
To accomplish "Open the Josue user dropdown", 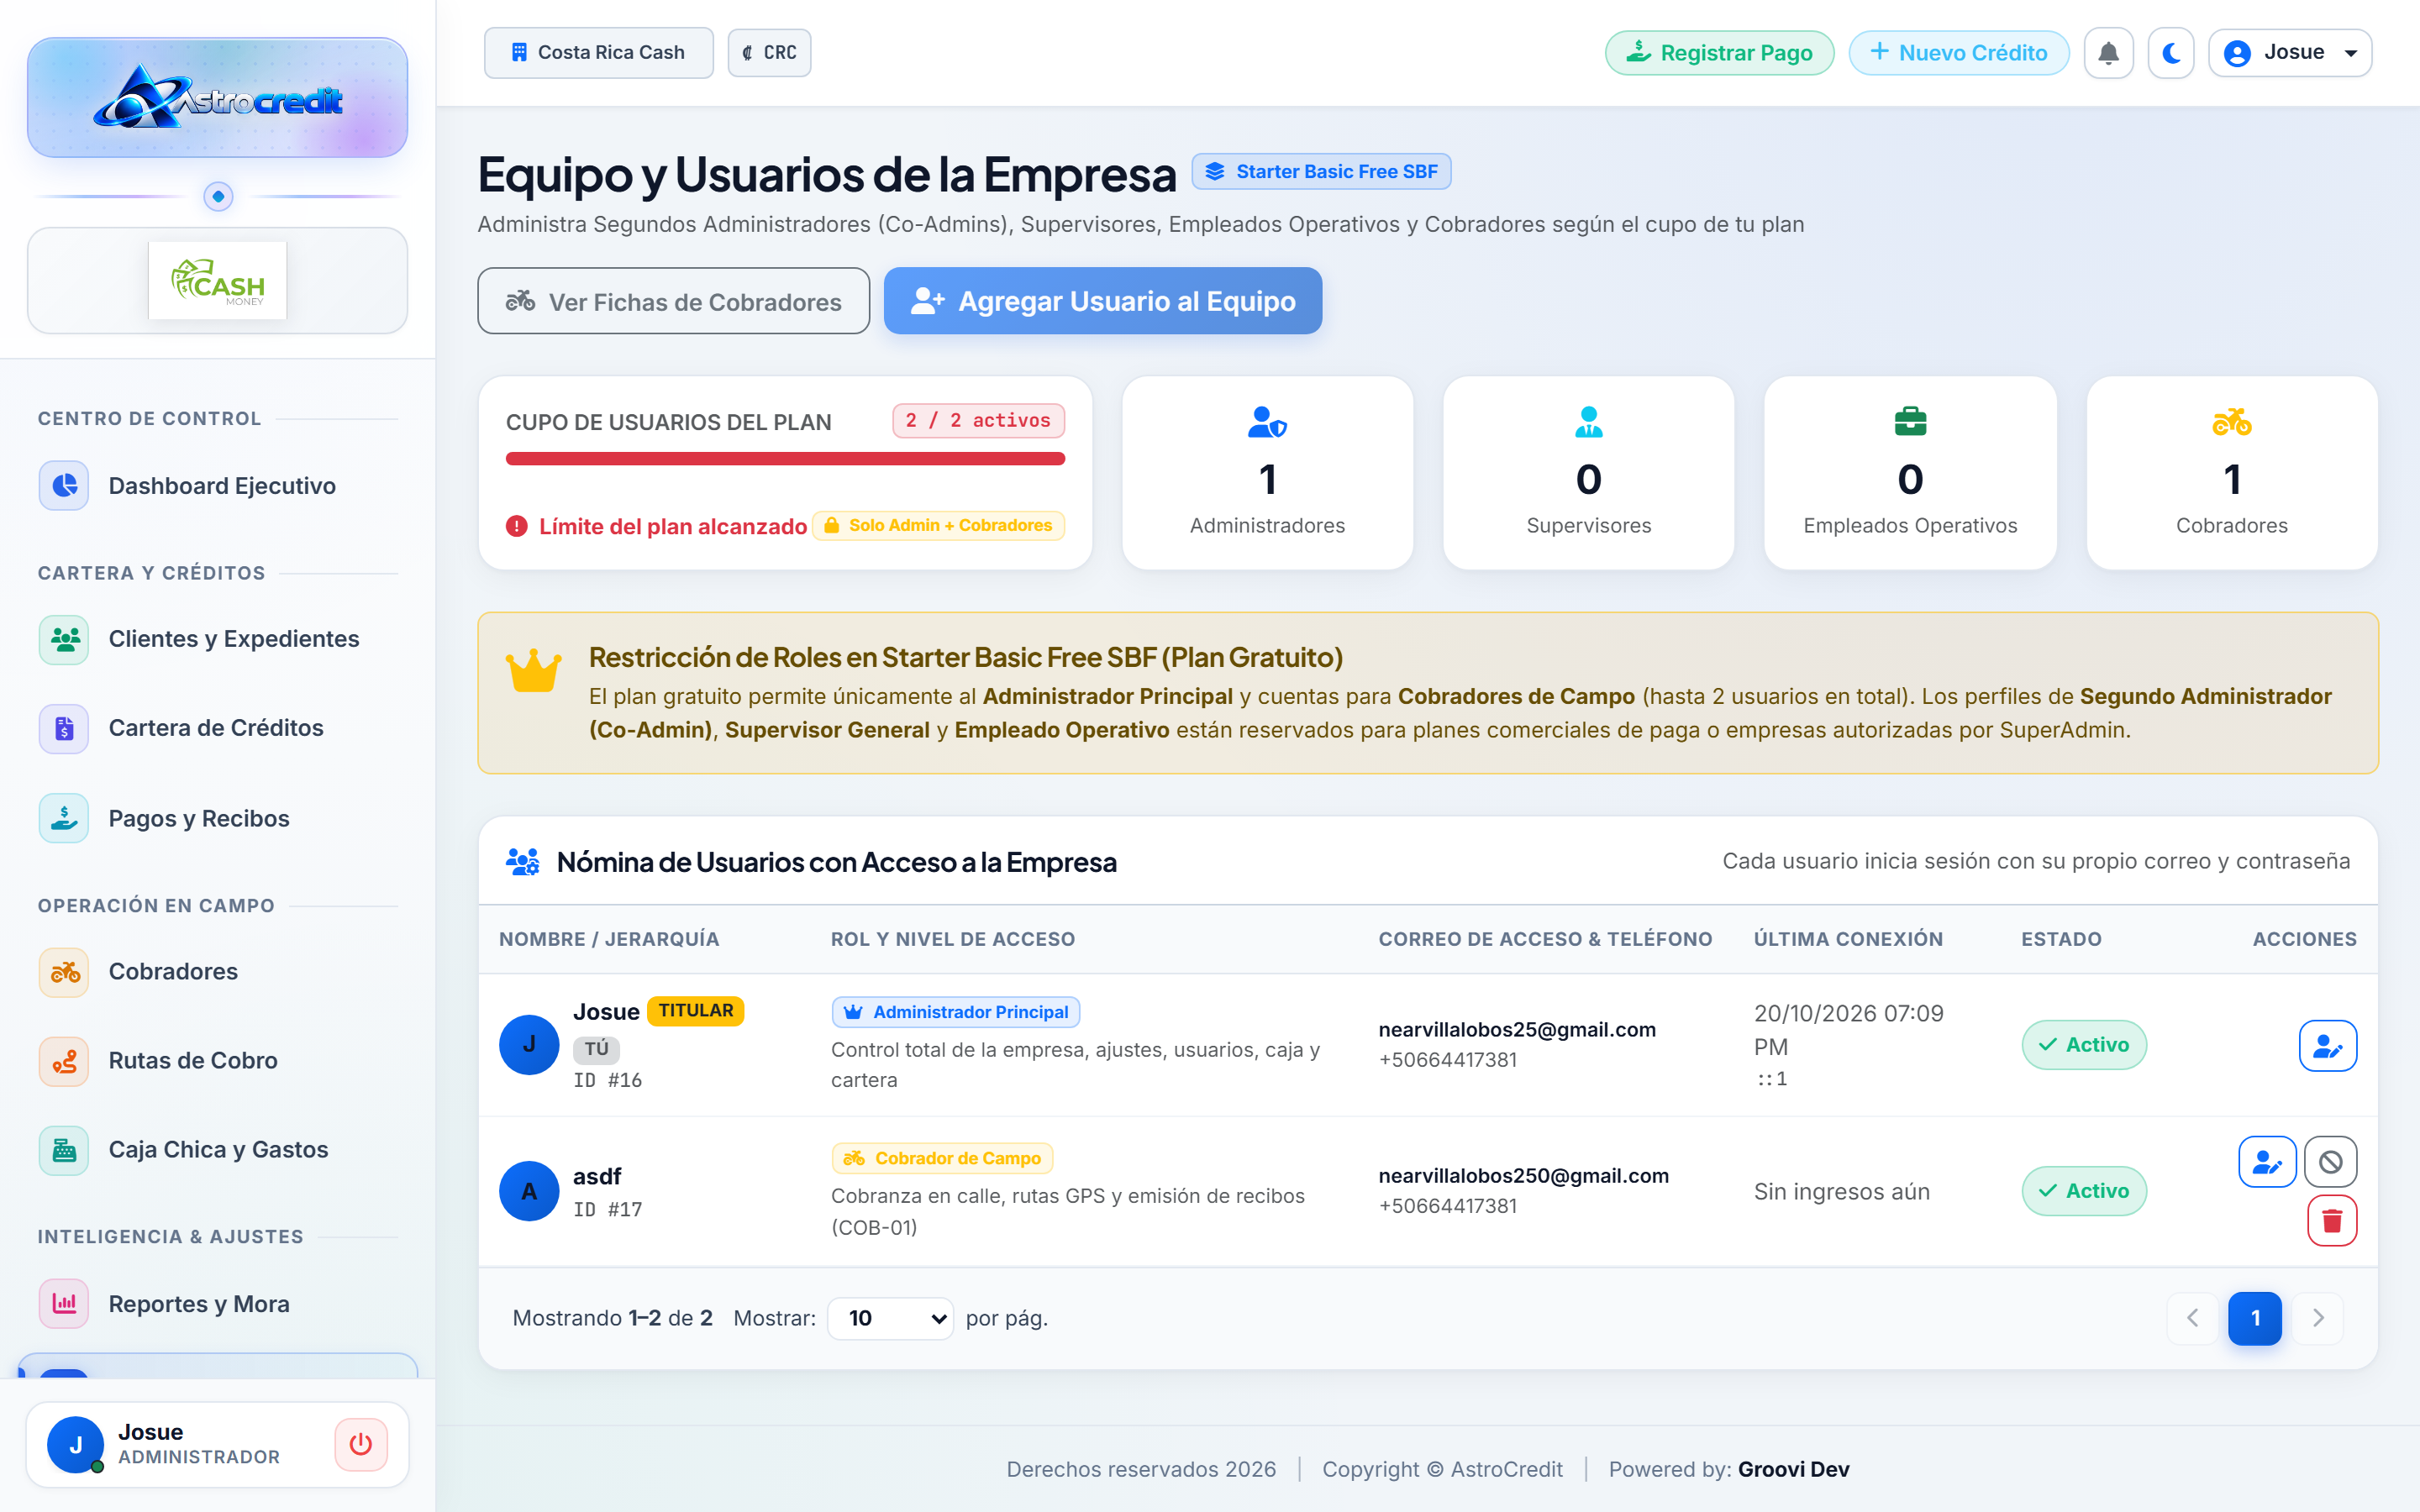I will [x=2290, y=53].
